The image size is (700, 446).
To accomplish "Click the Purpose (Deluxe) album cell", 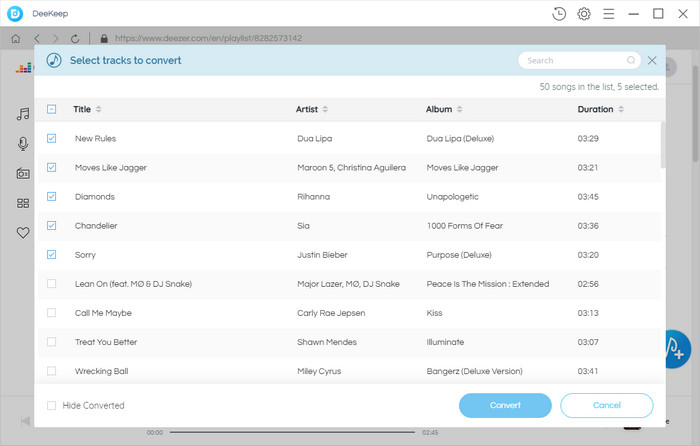I will click(459, 254).
